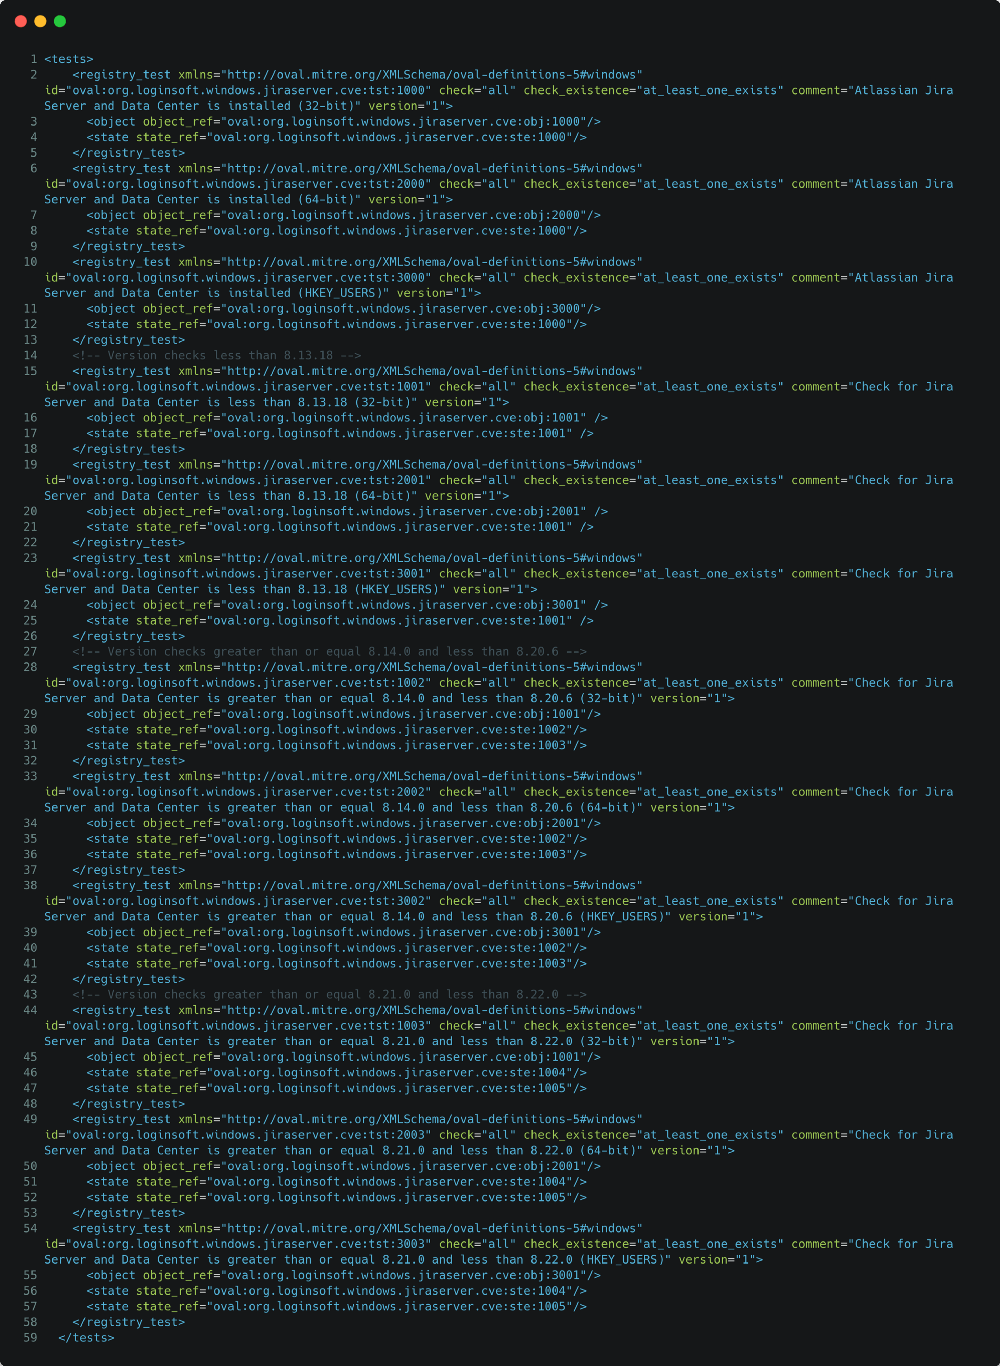Click the closing </tests> tag on line 59
This screenshot has height=1366, width=1000.
[86, 1337]
